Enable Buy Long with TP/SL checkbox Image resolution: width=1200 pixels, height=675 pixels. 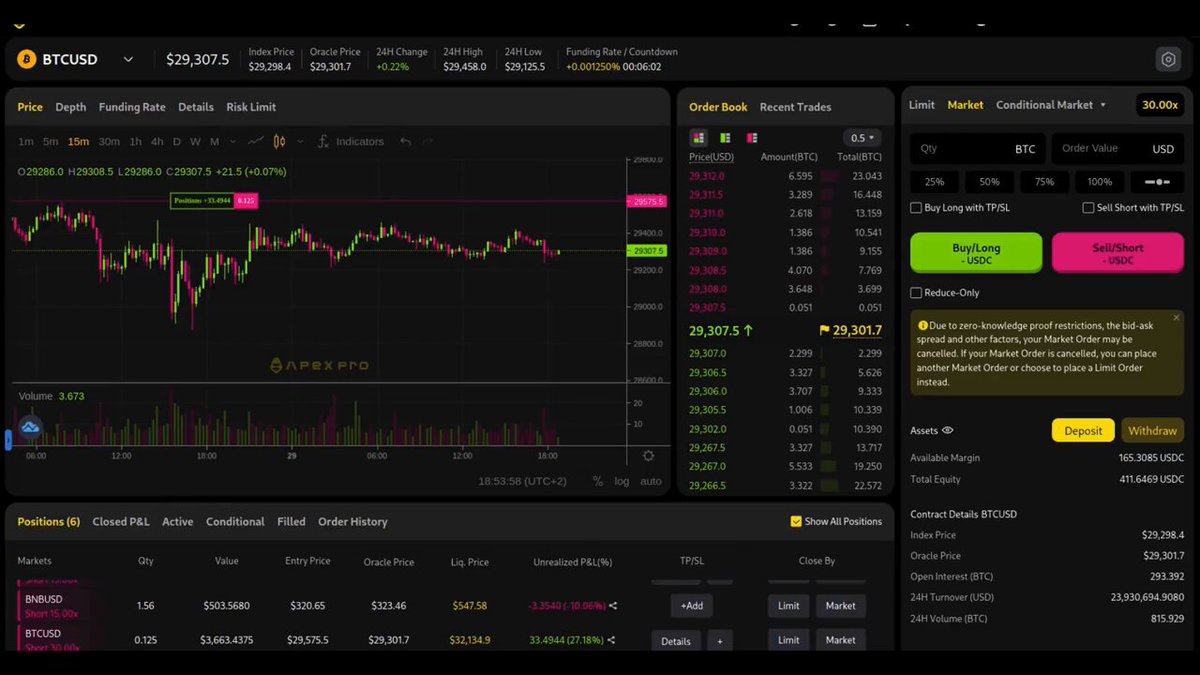pos(916,208)
